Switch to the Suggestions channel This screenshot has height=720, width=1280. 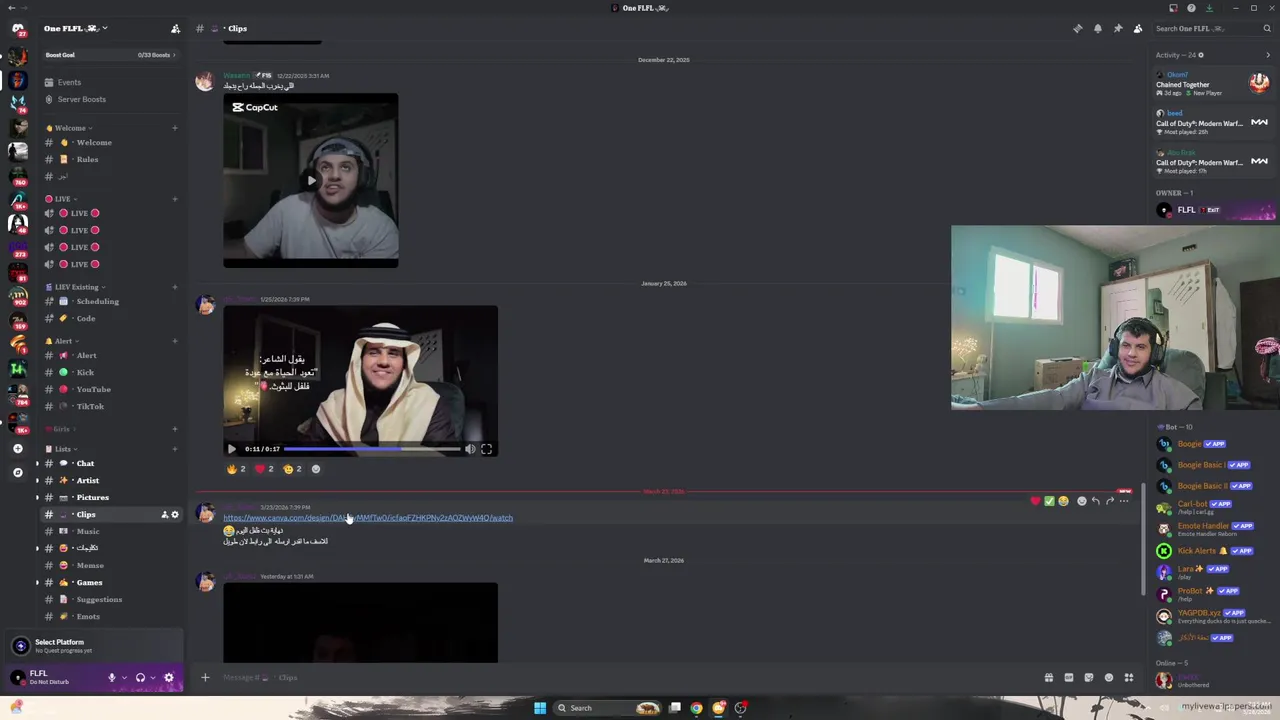pyautogui.click(x=110, y=599)
